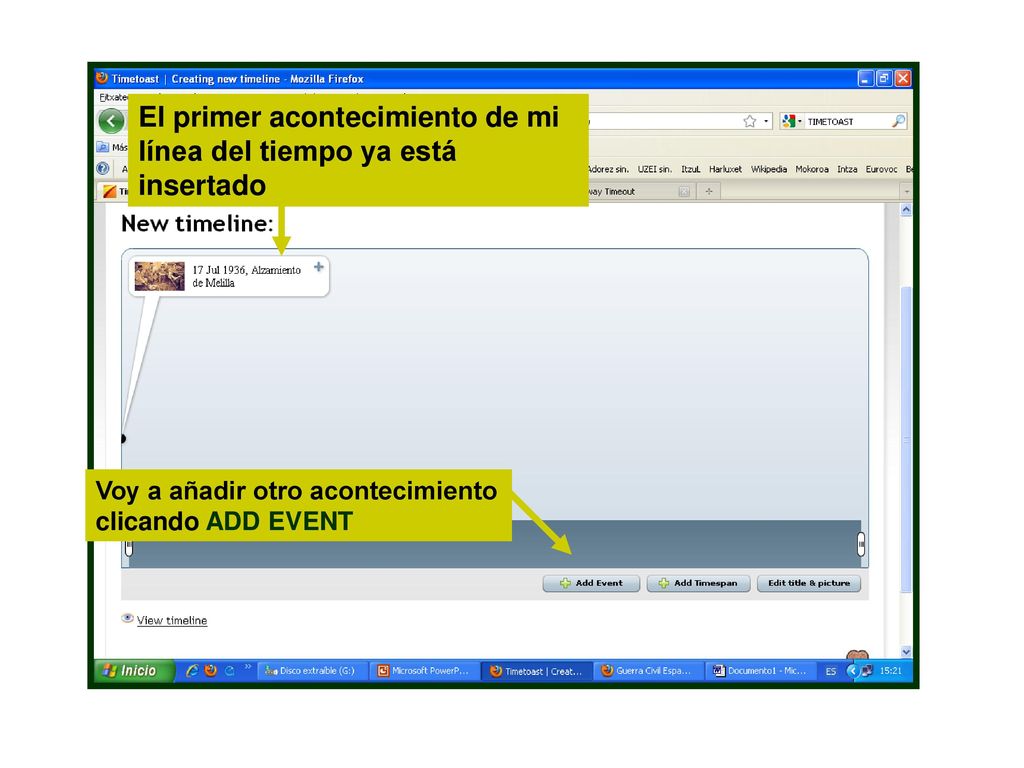Grab the right handle of the timeline range bar
Screen dimensions: 1024x768
click(861, 543)
